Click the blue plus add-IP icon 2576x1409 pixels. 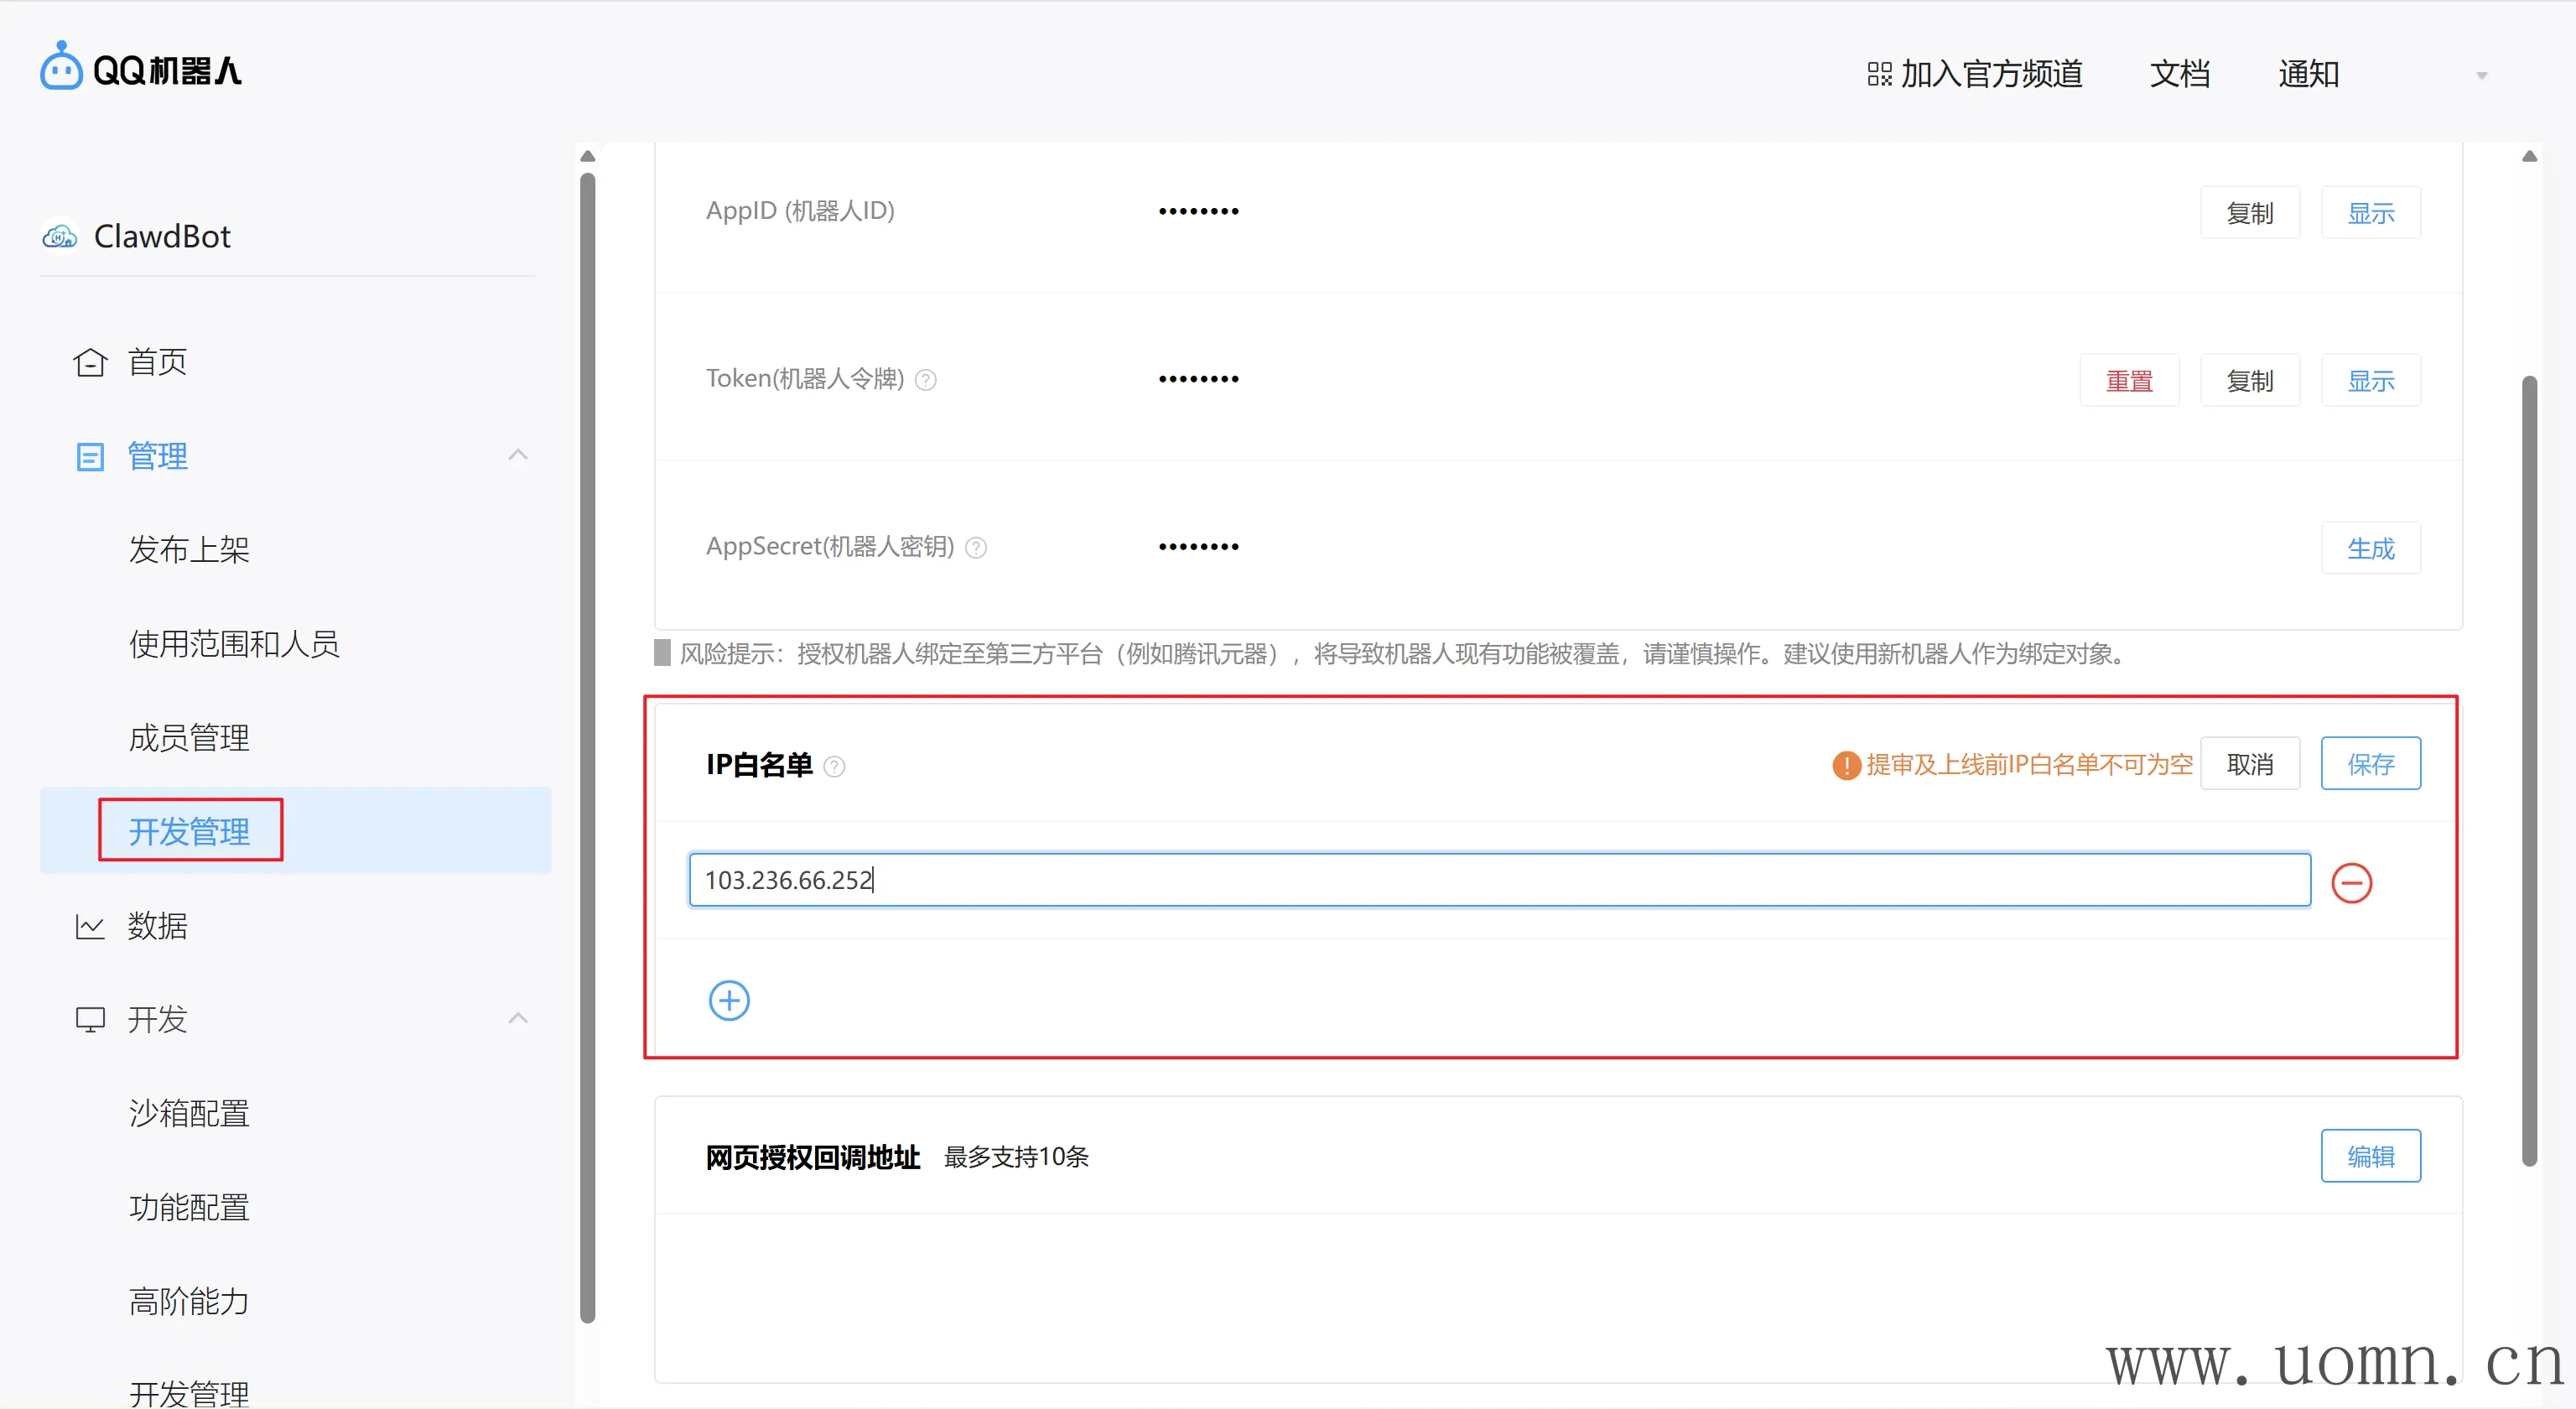(729, 1000)
